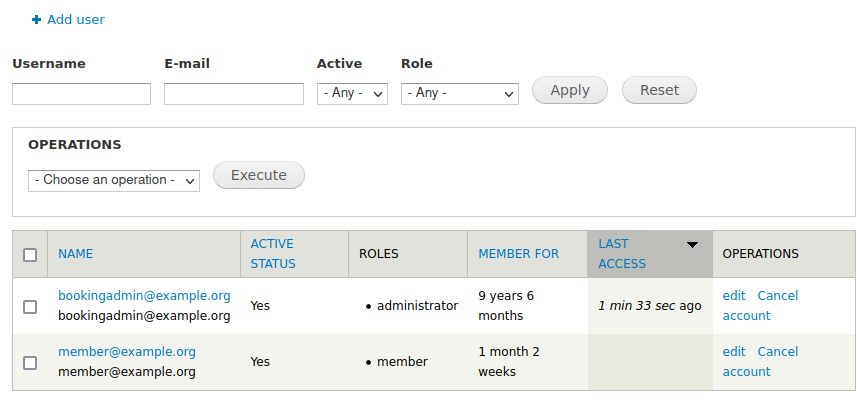Sort table by Name column header
The image size is (866, 403).
click(75, 254)
